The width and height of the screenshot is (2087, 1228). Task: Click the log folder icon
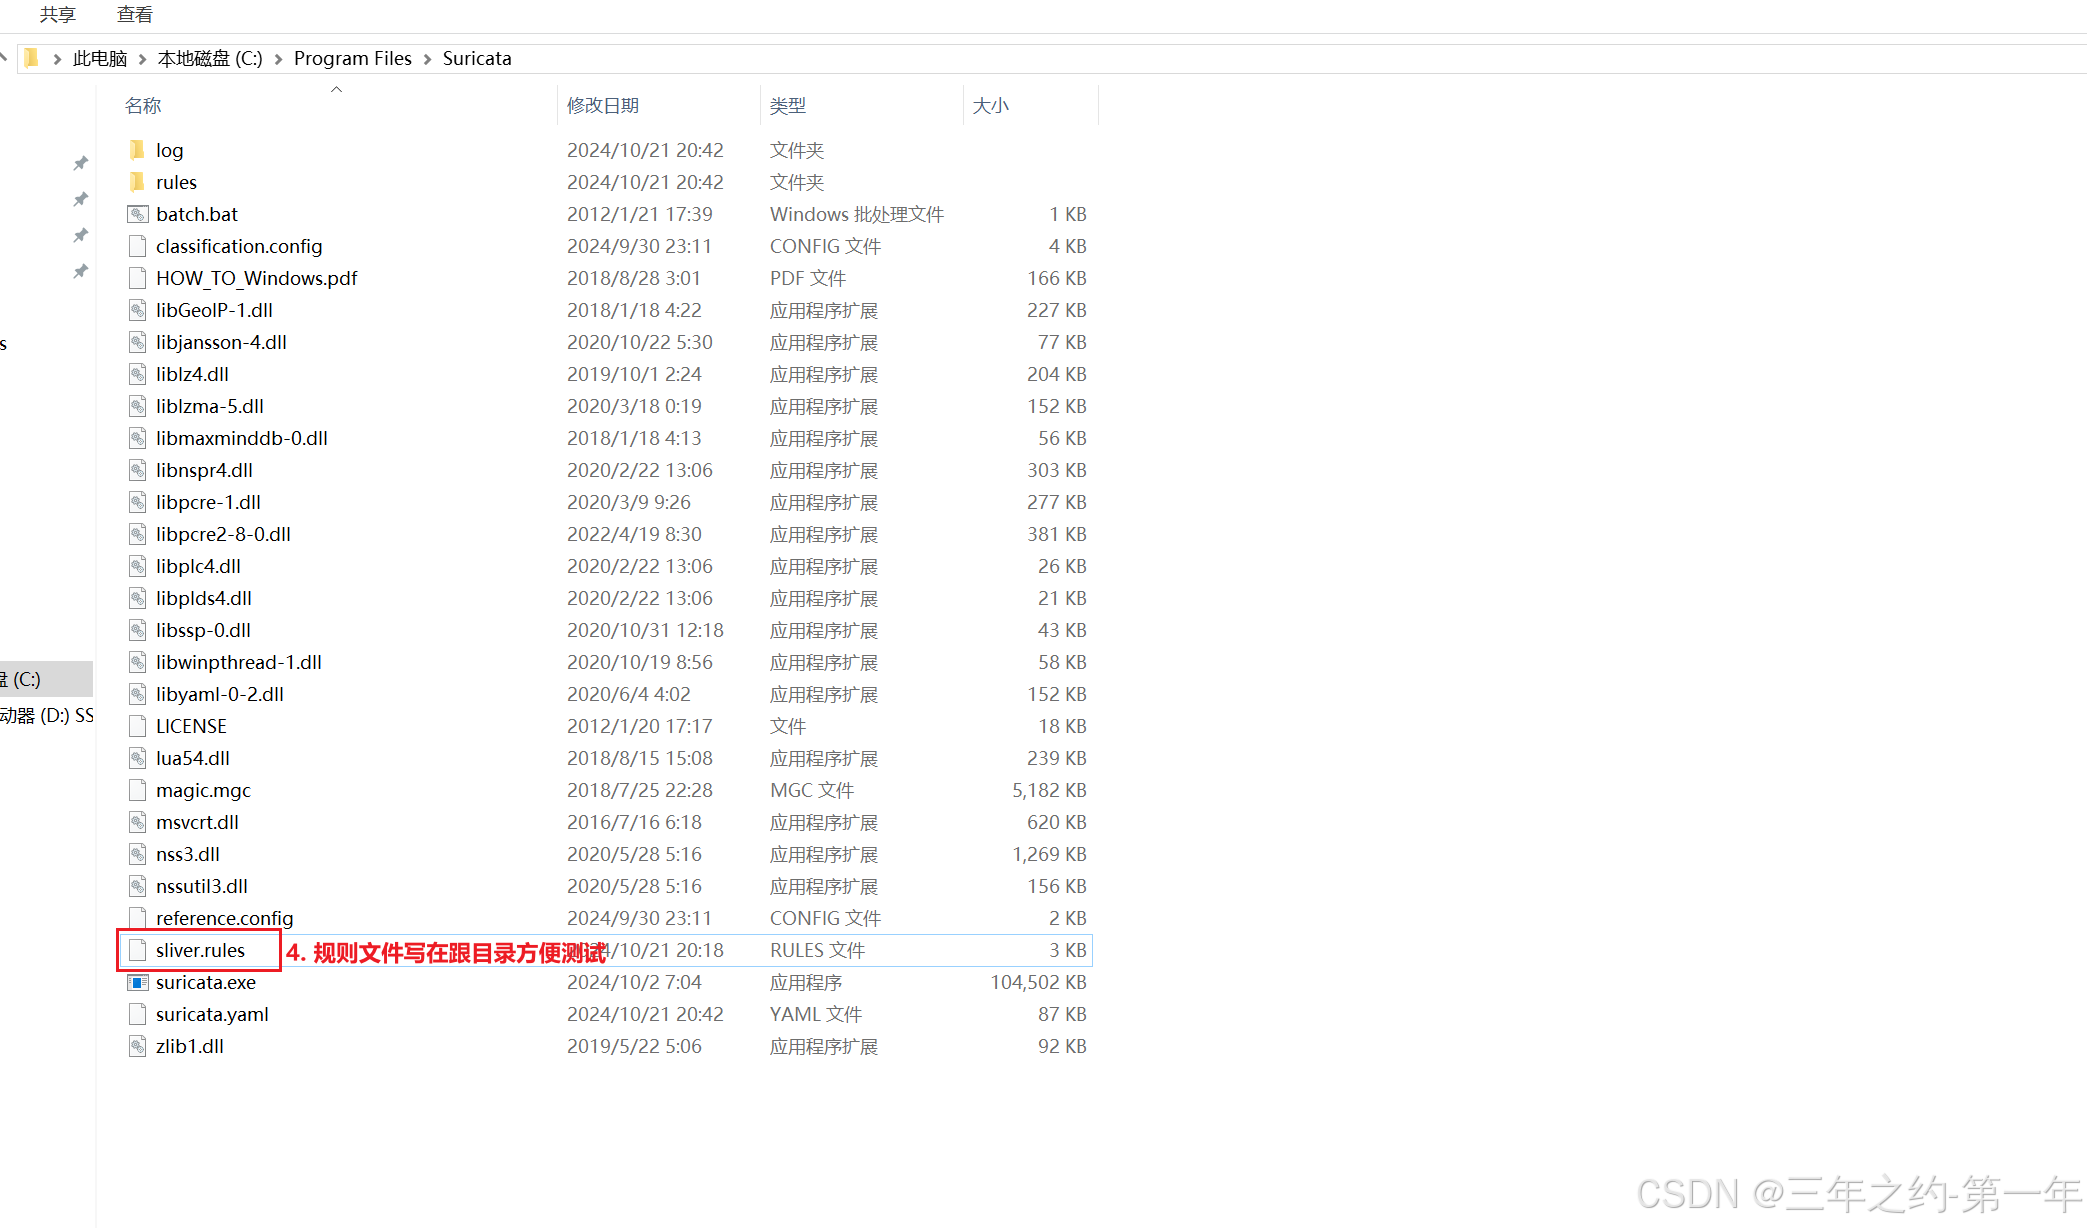pyautogui.click(x=137, y=150)
